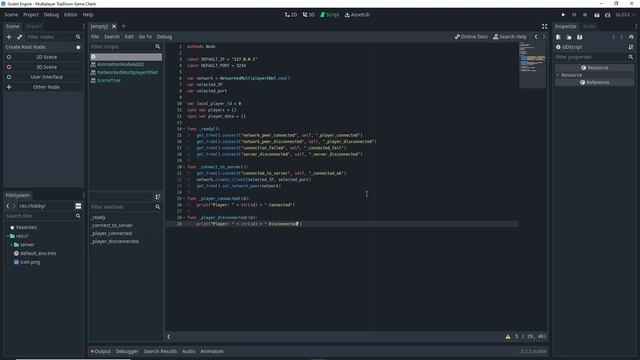Open the script editor File menu
This screenshot has height=360, width=640.
click(95, 37)
